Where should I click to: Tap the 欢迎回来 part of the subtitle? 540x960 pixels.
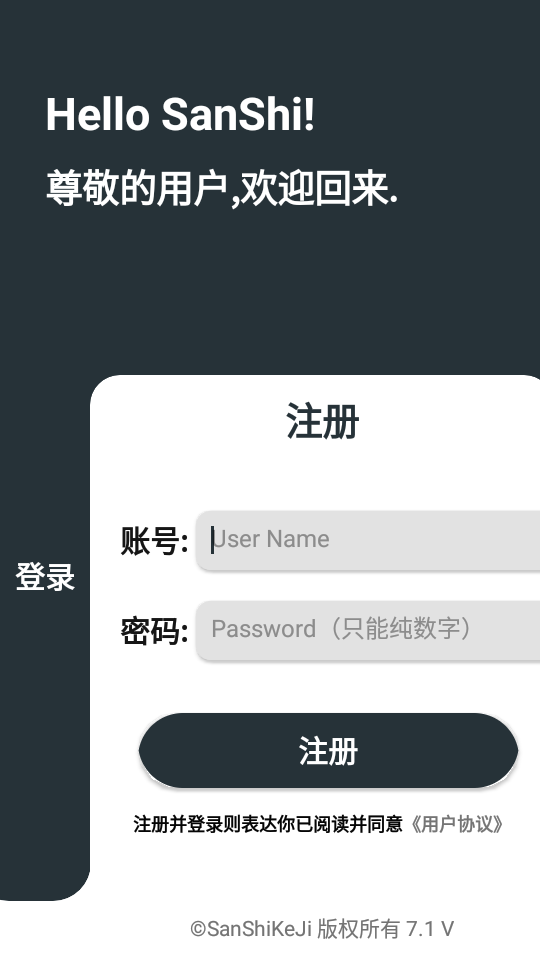[315, 189]
